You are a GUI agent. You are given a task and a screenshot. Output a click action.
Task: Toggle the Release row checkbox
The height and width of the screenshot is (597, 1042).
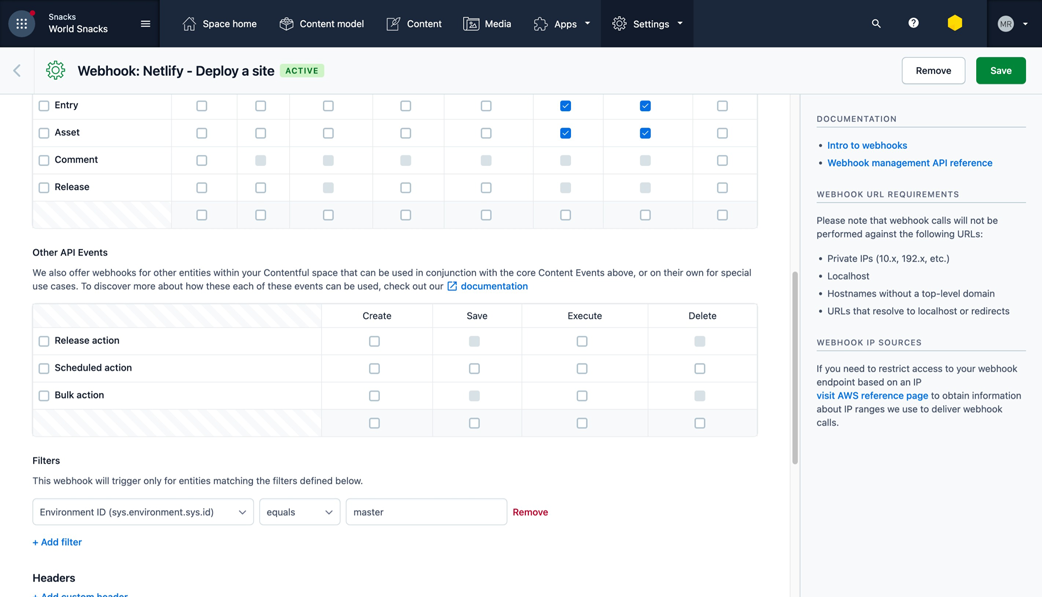(44, 187)
